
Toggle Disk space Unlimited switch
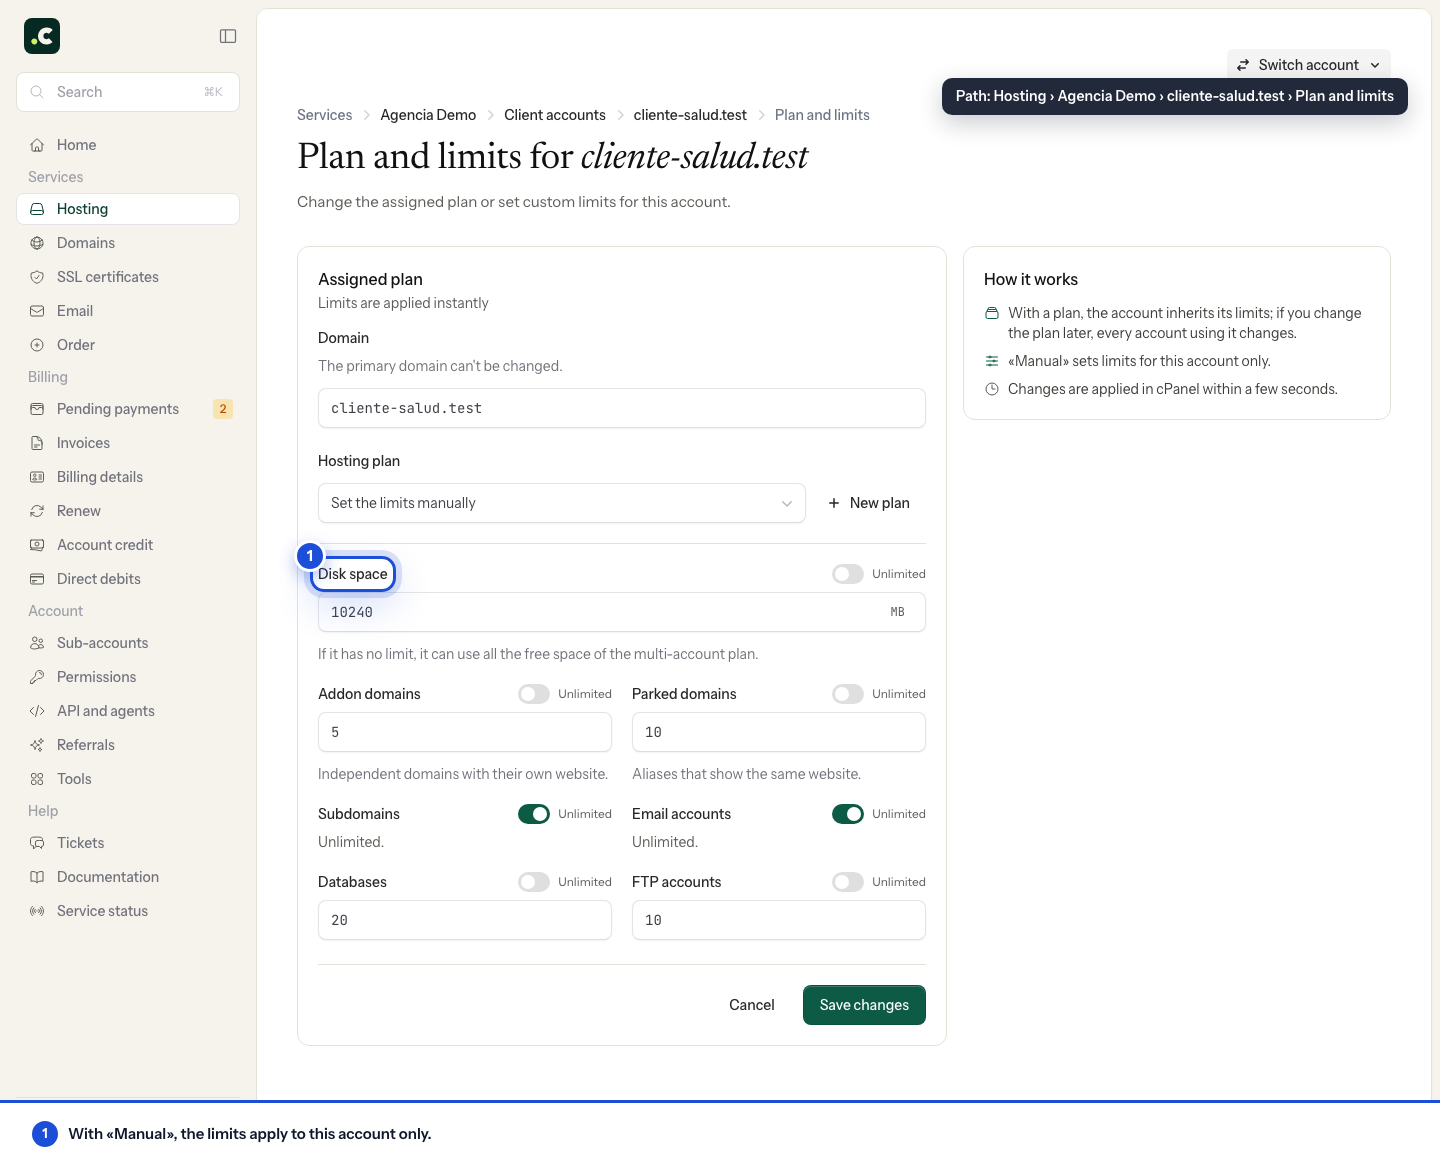[848, 574]
